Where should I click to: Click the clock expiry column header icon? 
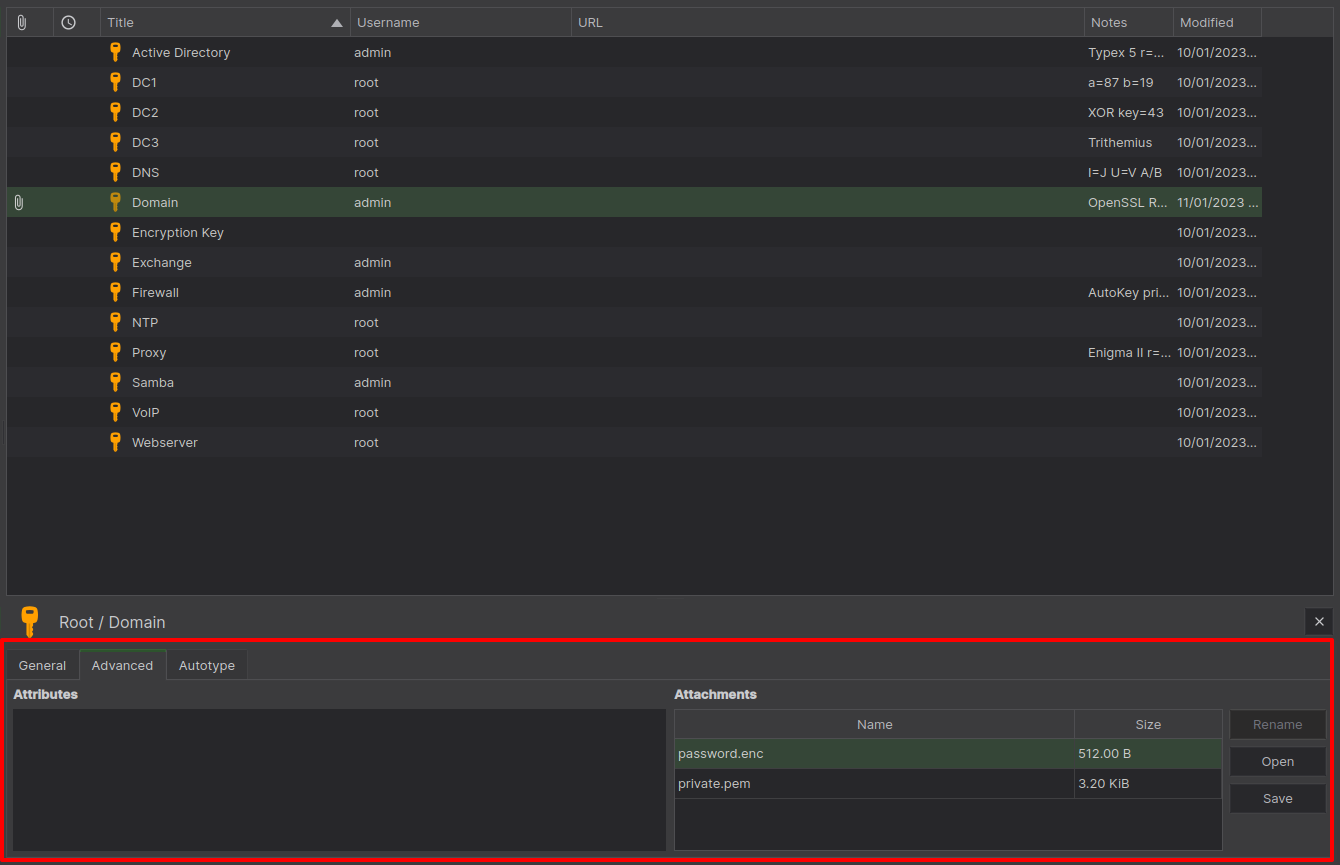tap(68, 22)
